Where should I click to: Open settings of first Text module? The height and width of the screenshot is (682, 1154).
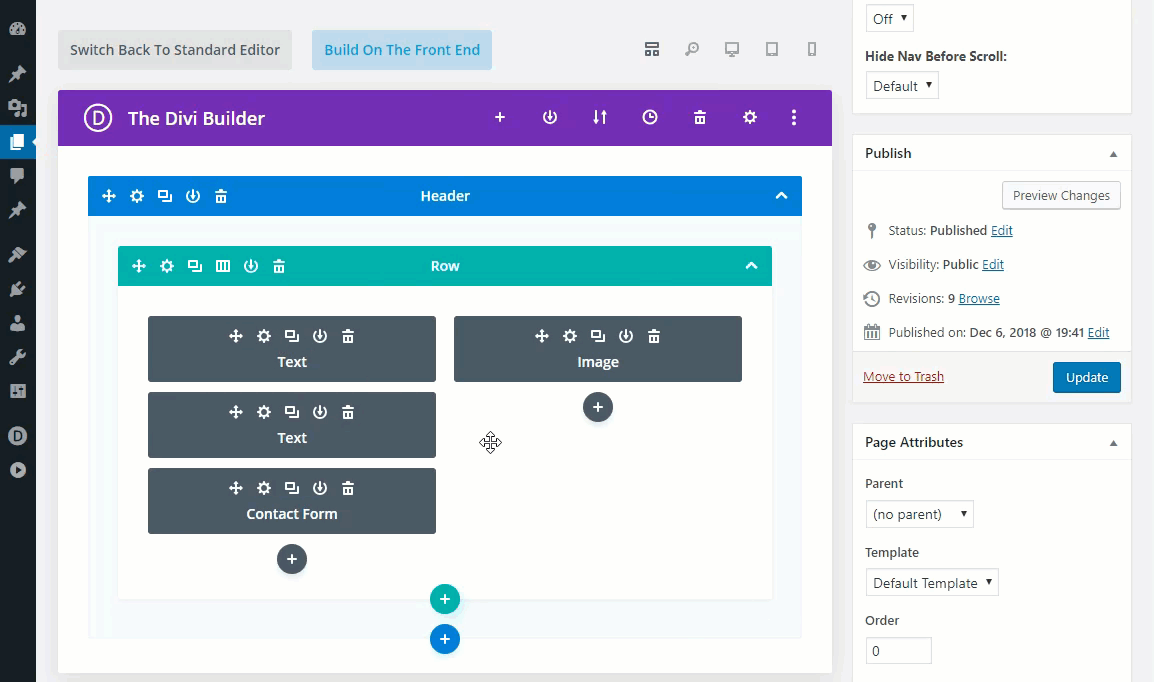tap(263, 336)
